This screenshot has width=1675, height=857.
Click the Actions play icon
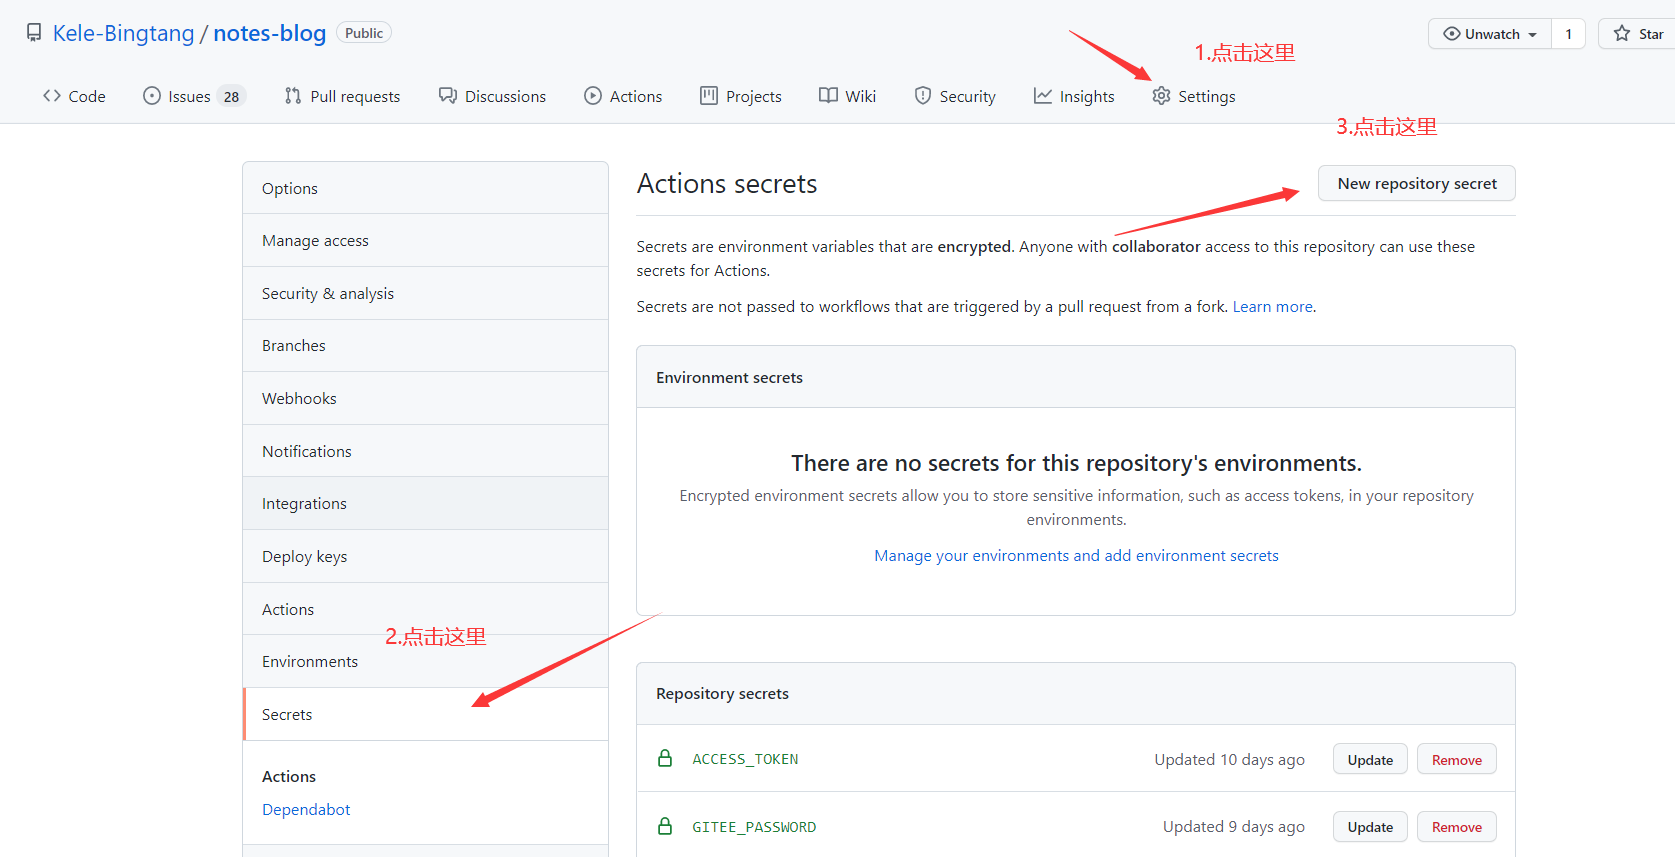tap(593, 96)
